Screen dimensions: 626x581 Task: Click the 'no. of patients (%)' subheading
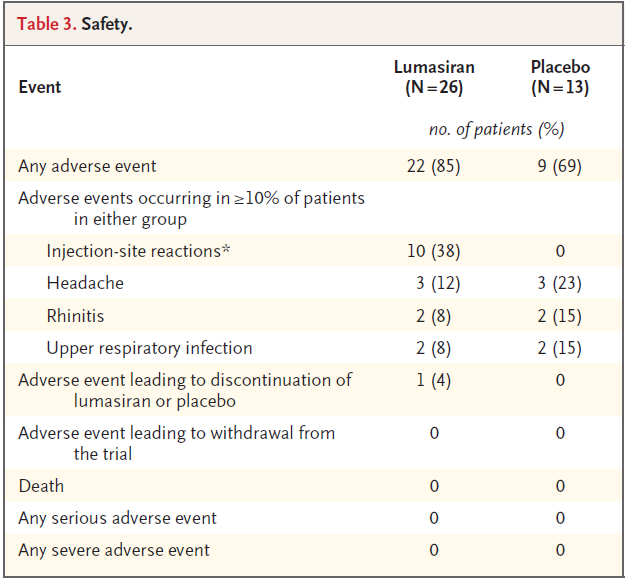496,129
